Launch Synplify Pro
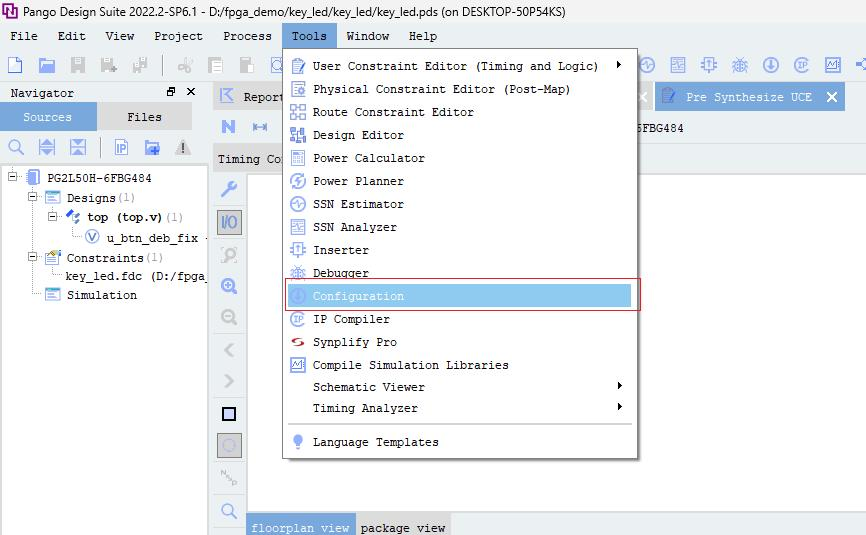The width and height of the screenshot is (866, 535). coord(460,342)
